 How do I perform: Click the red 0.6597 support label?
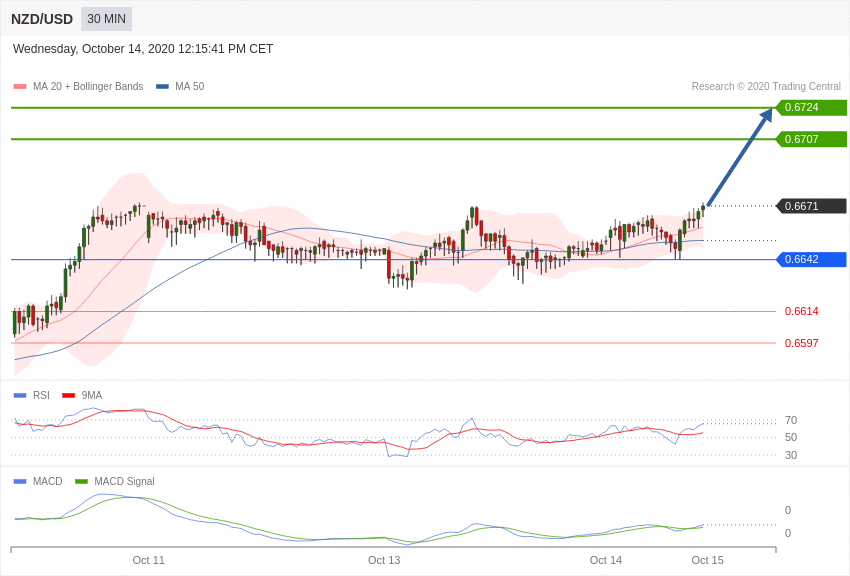click(x=801, y=343)
